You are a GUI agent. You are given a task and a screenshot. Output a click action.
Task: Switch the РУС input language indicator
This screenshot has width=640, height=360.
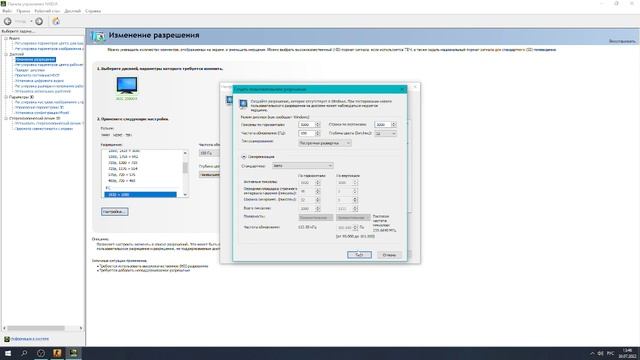(611, 353)
